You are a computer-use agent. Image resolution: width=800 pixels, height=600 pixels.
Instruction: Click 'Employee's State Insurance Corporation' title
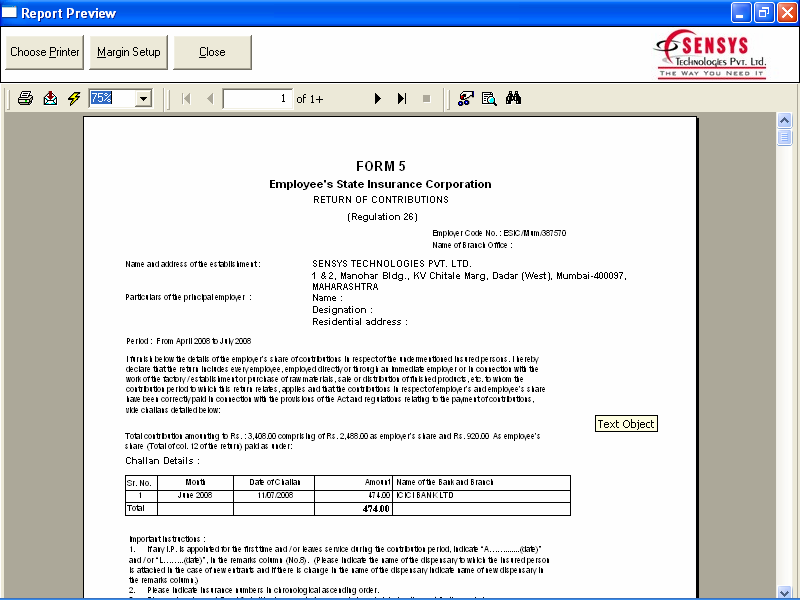point(380,184)
